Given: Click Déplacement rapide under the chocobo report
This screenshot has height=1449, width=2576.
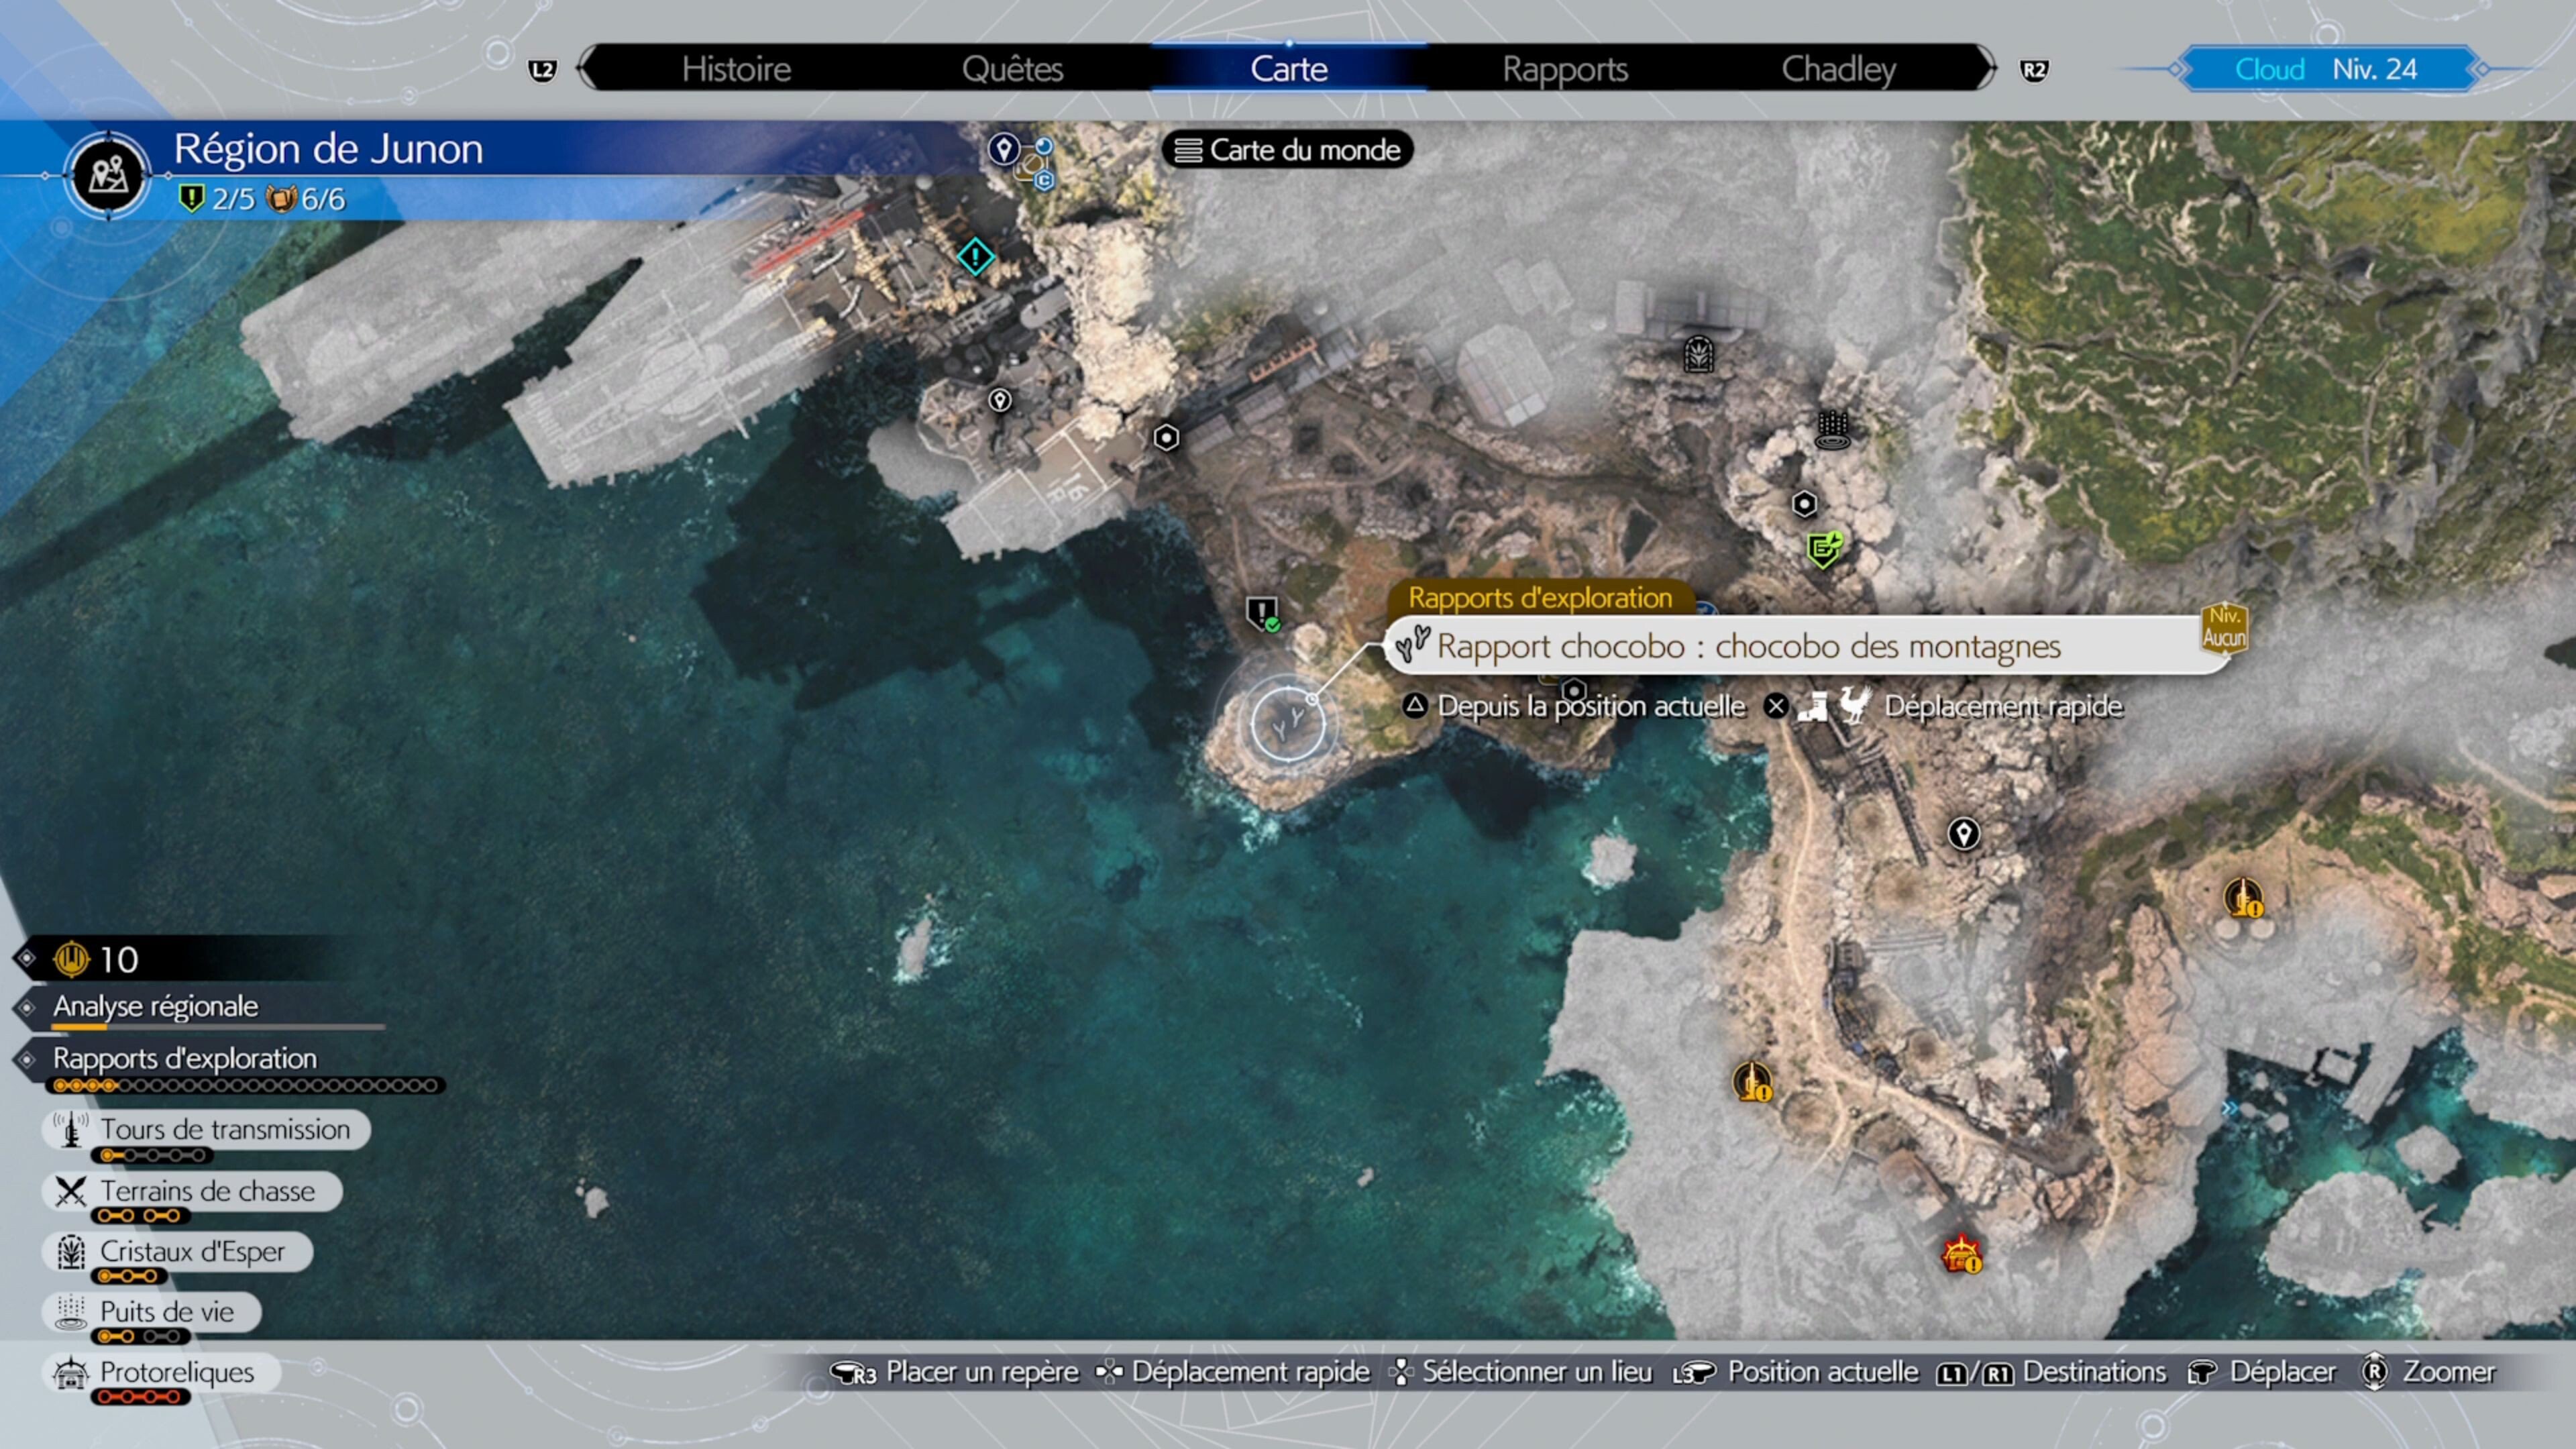Looking at the screenshot, I should coord(2002,707).
